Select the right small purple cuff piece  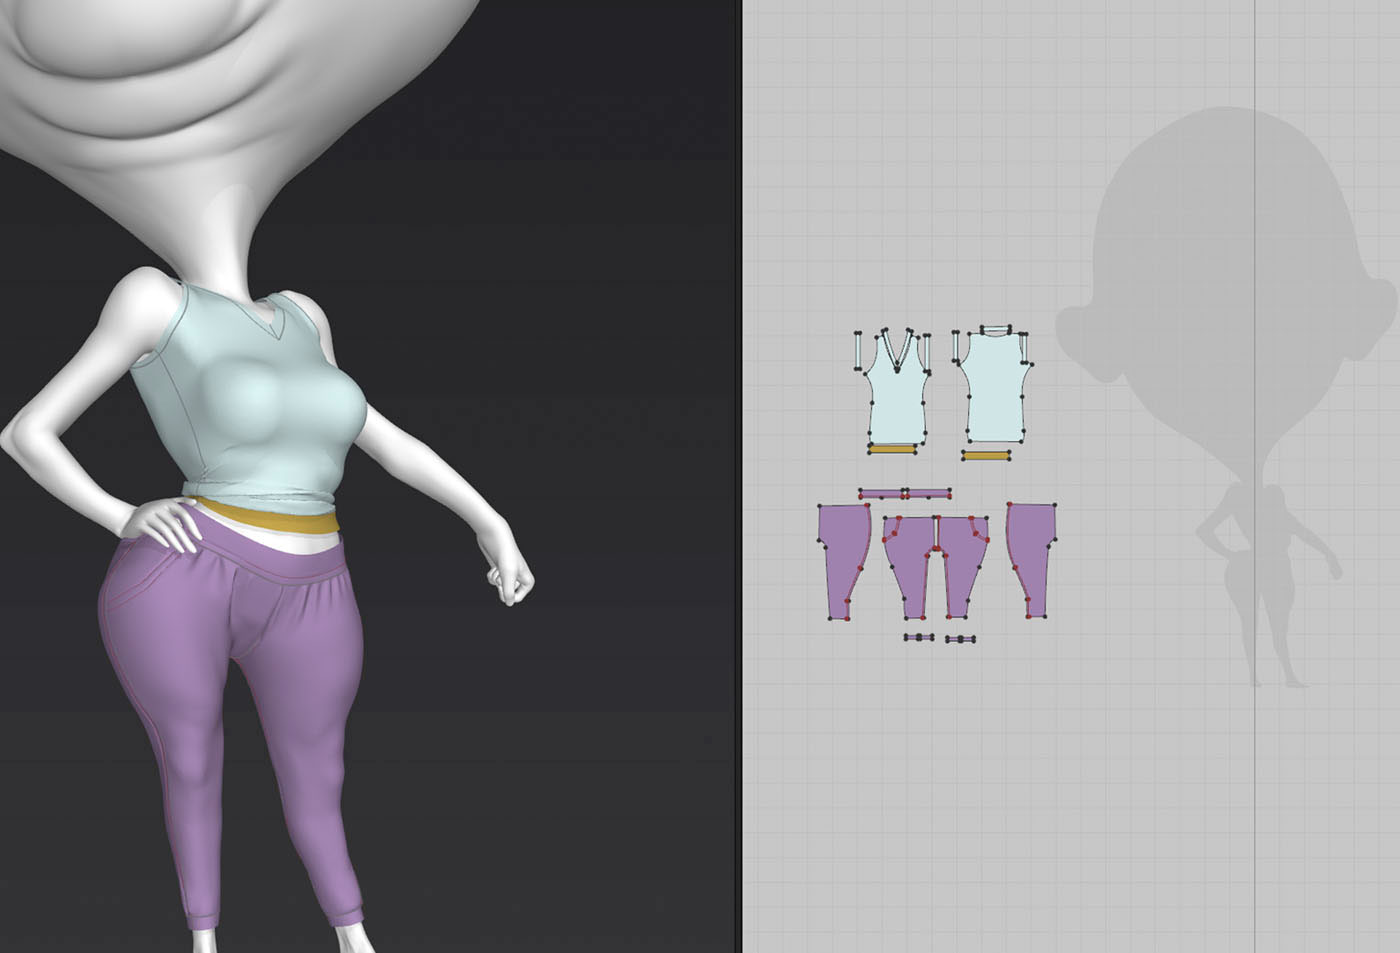960,639
